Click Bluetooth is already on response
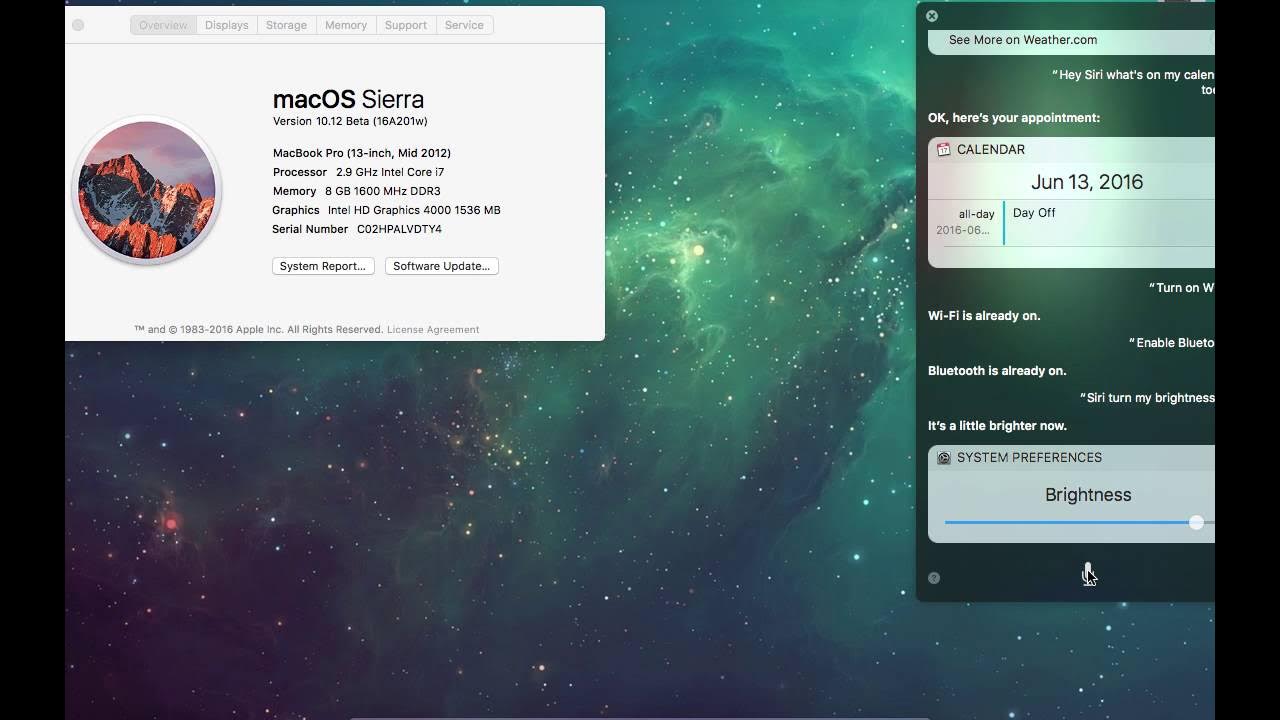Screen dimensions: 1280x720 997,371
